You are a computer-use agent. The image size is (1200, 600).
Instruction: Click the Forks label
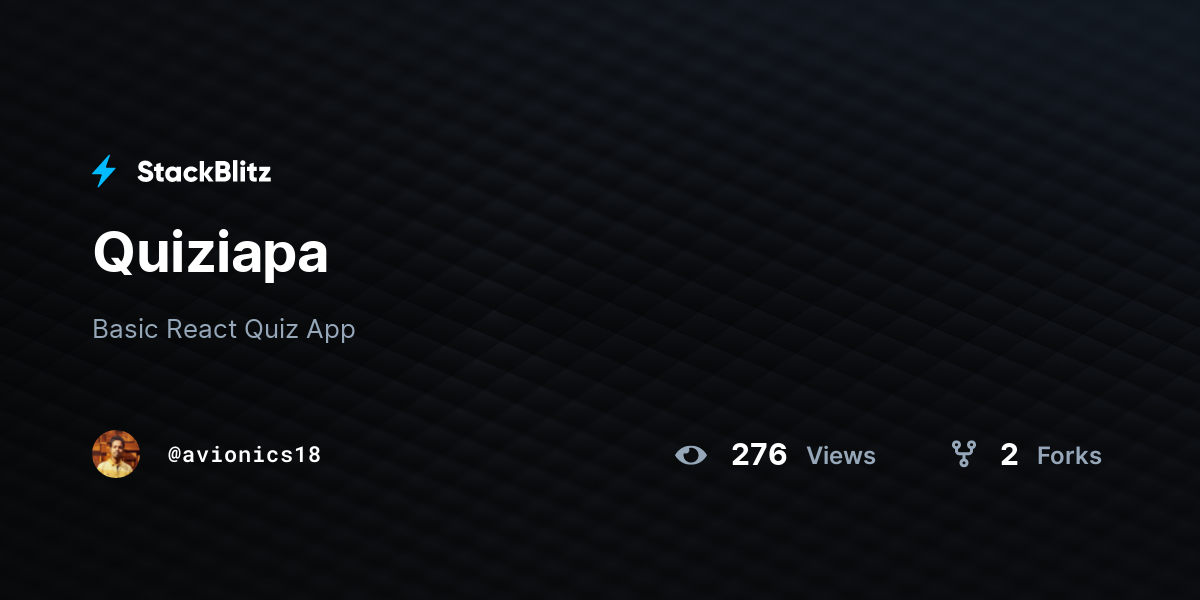click(1069, 455)
